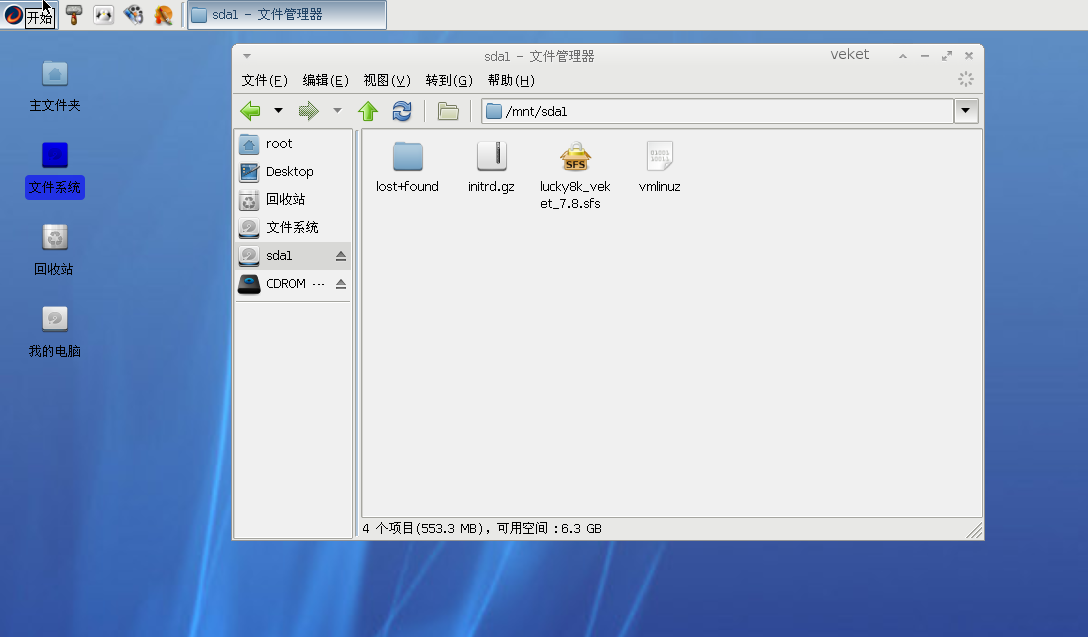Select CDROM in the side pane
The height and width of the screenshot is (637, 1088).
294,284
